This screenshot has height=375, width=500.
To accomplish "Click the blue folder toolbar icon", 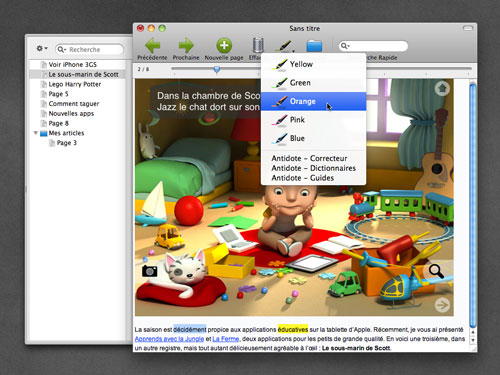I will (x=314, y=46).
